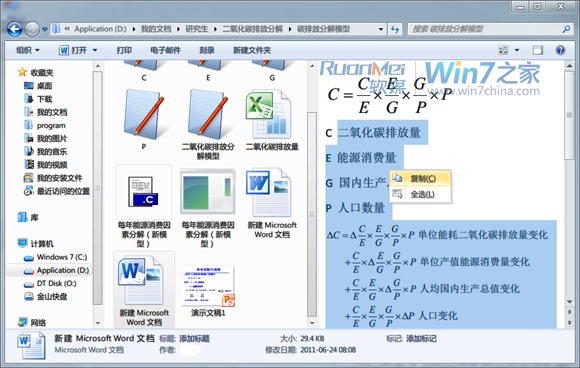Click the magnifier search icon

pyautogui.click(x=566, y=29)
